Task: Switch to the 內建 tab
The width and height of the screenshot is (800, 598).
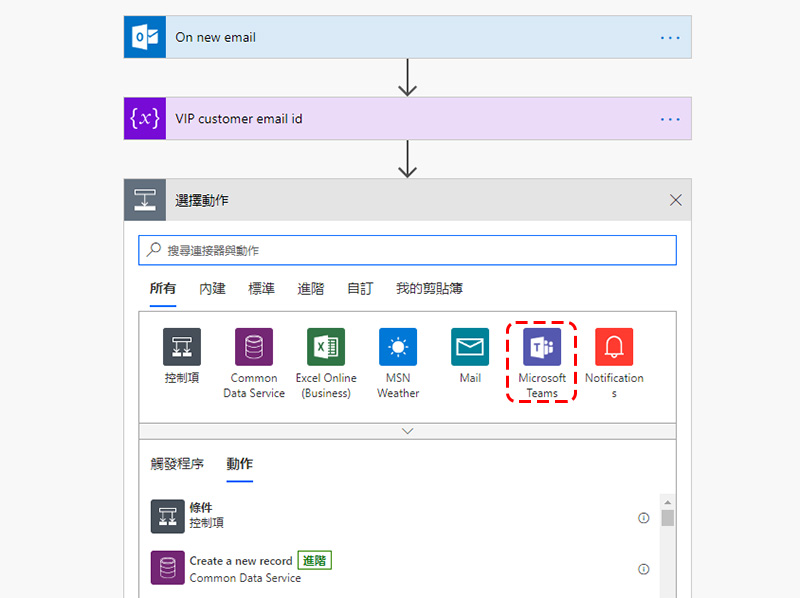Action: pyautogui.click(x=212, y=289)
